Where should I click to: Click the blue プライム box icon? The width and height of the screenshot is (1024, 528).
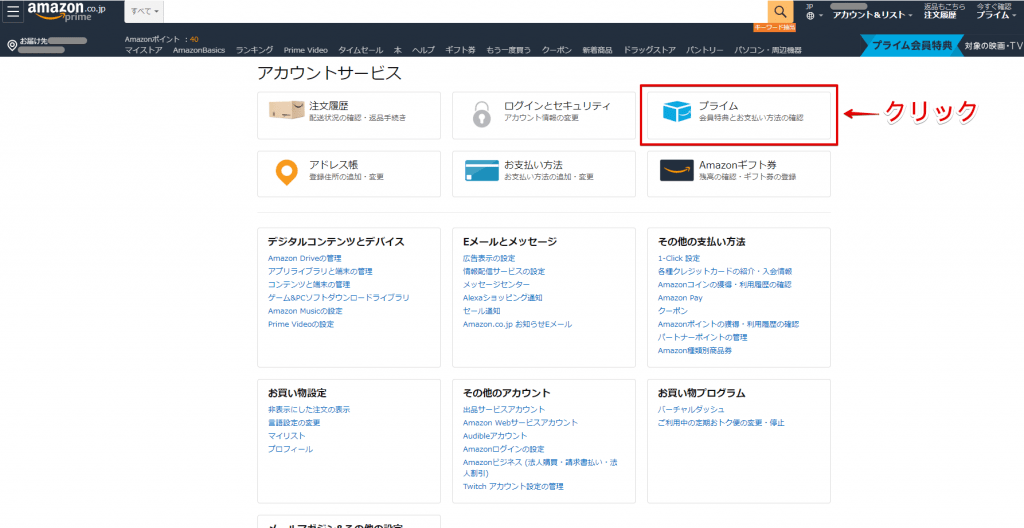point(677,111)
